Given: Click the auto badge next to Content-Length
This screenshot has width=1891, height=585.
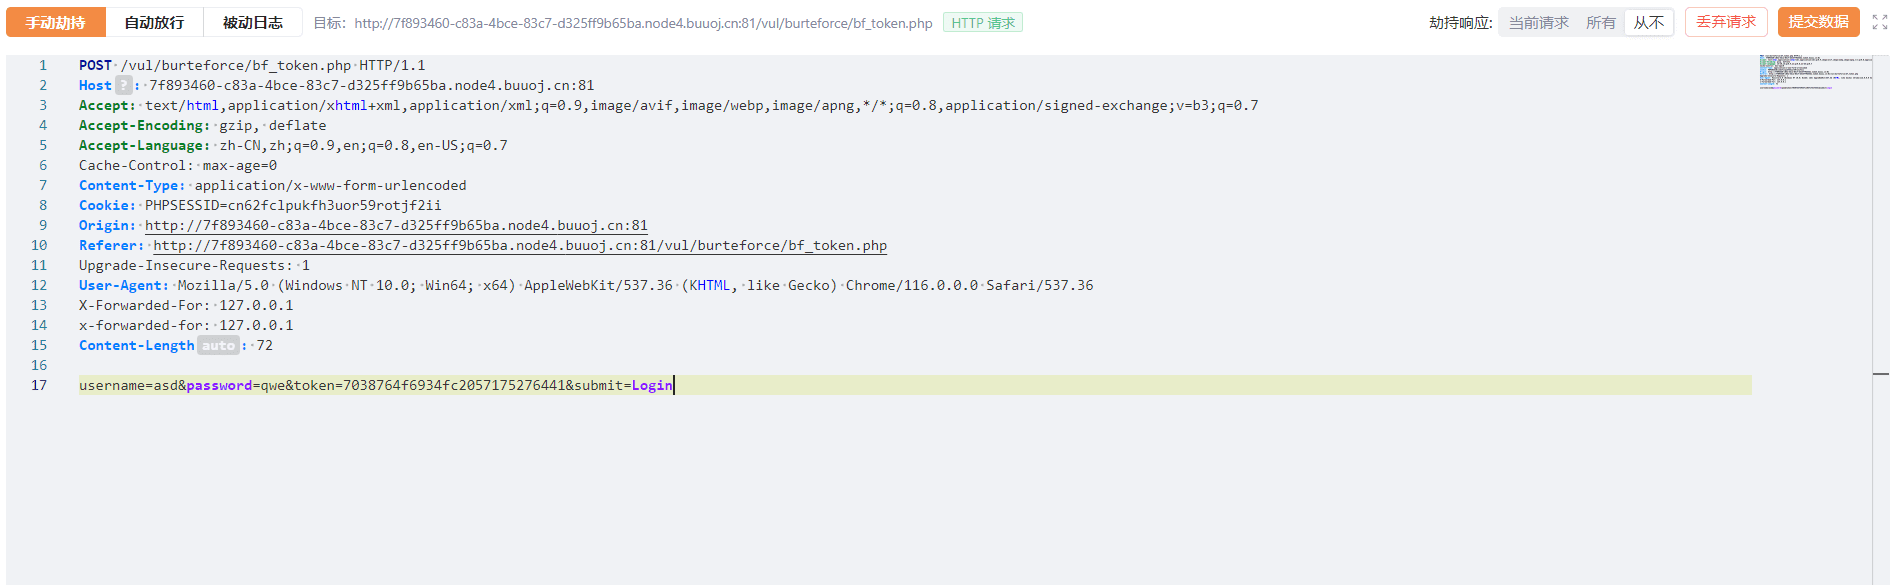Looking at the screenshot, I should click(x=218, y=346).
